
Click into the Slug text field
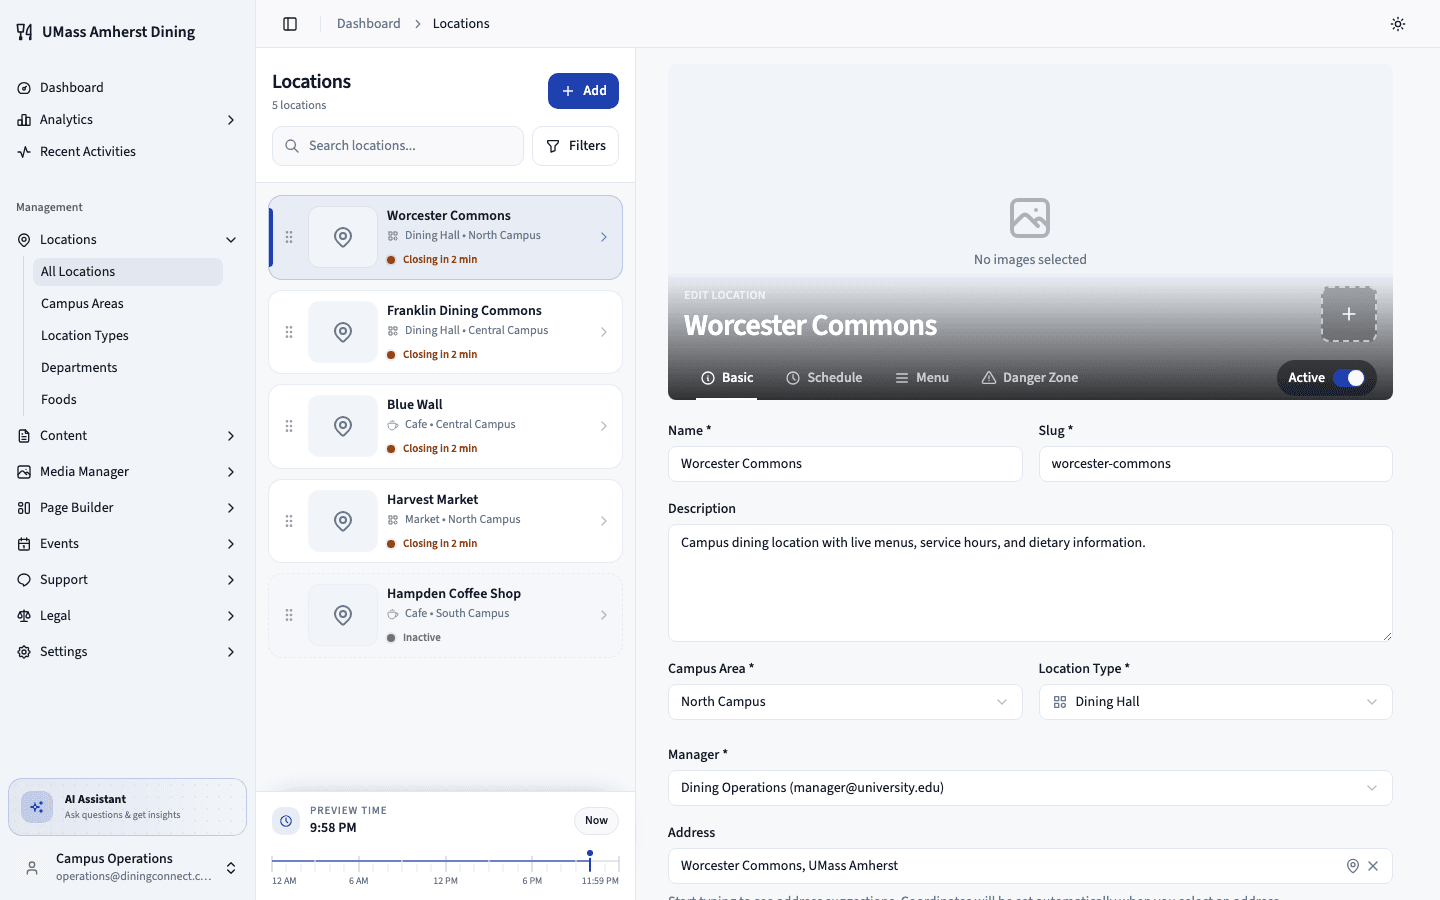[x=1215, y=464]
